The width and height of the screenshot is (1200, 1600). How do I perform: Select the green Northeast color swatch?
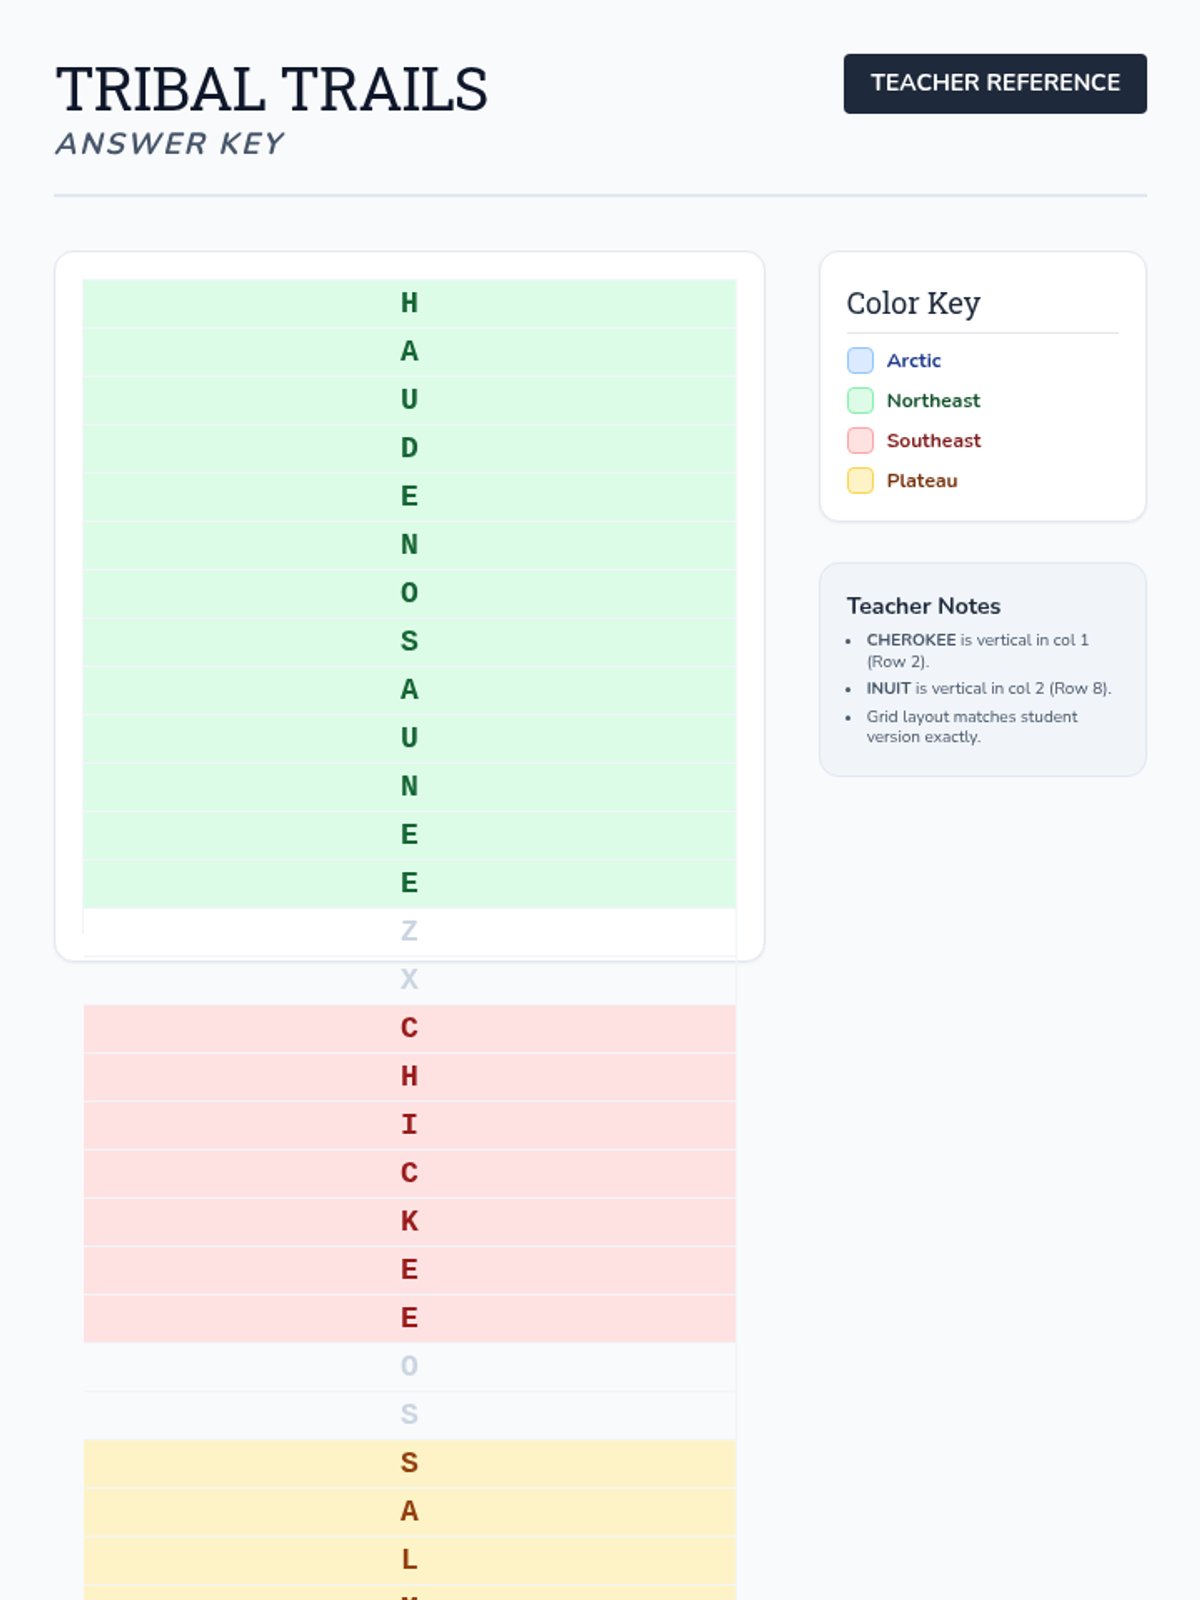coord(860,401)
